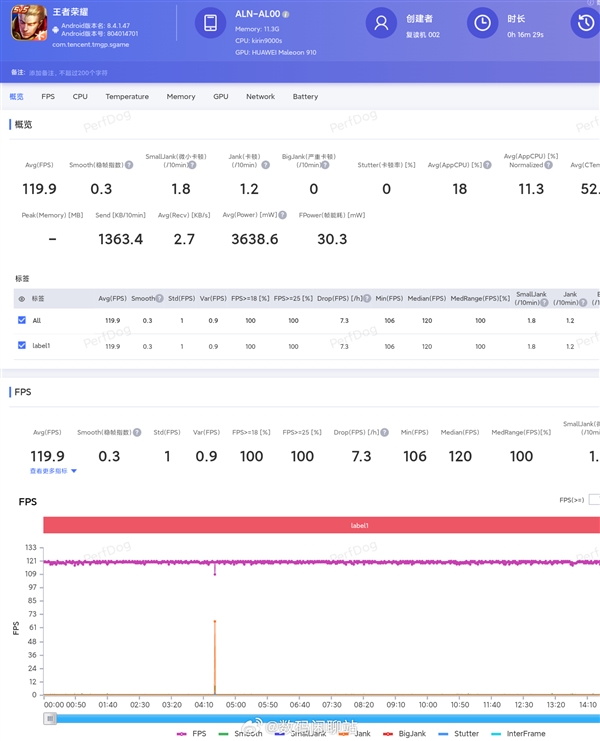Screen dimensions: 600x741
Task: Click the help icon beside Smooth in overview
Action: point(129,164)
